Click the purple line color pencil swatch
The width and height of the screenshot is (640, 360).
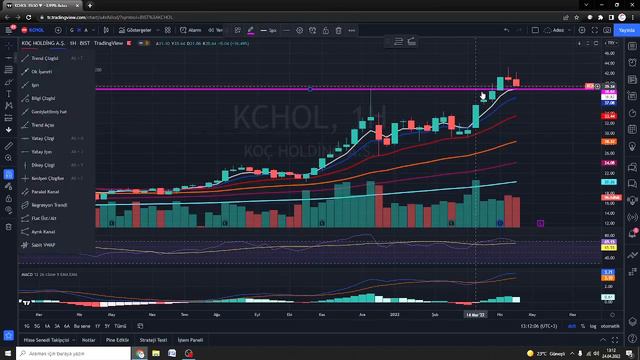coord(251,30)
